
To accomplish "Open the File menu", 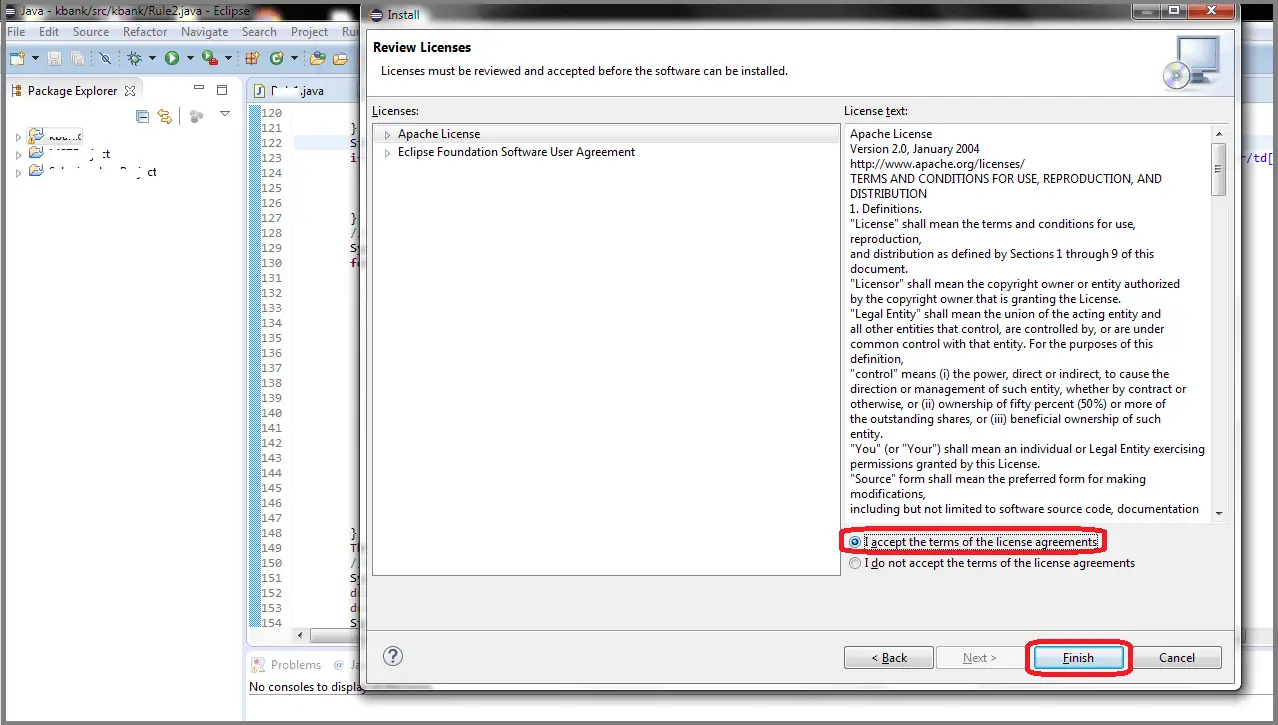I will pyautogui.click(x=16, y=32).
